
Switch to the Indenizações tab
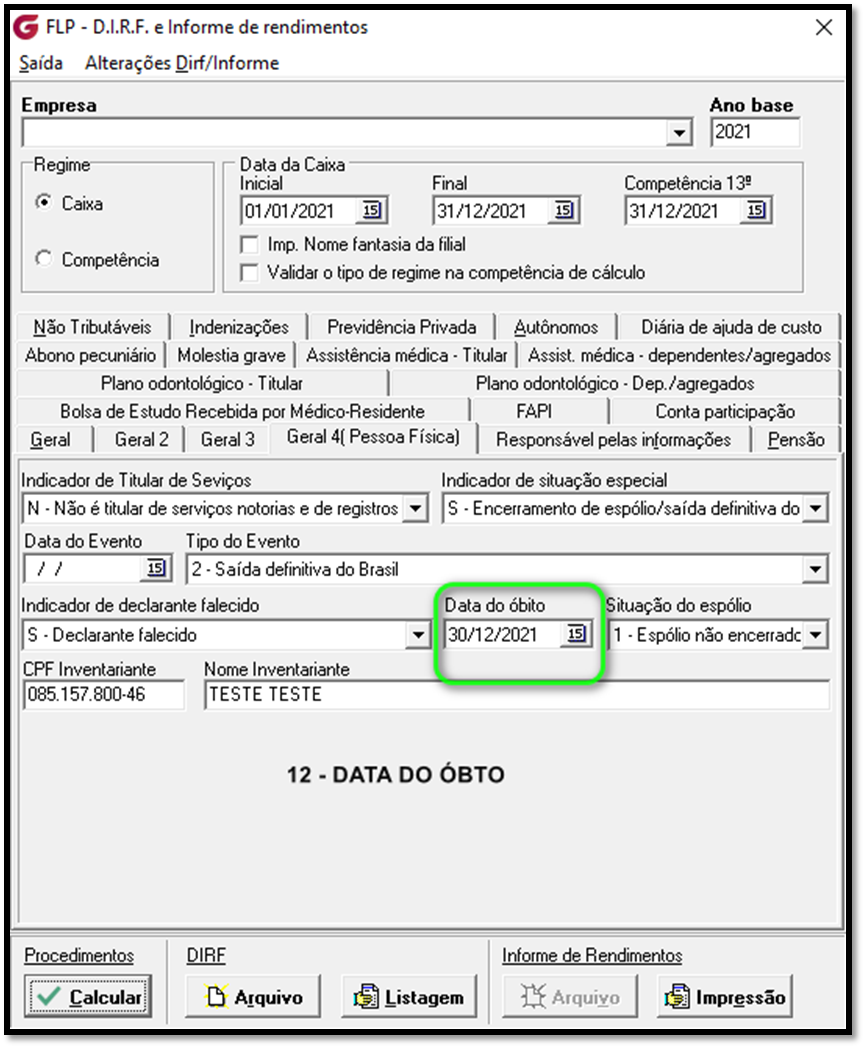coord(239,327)
